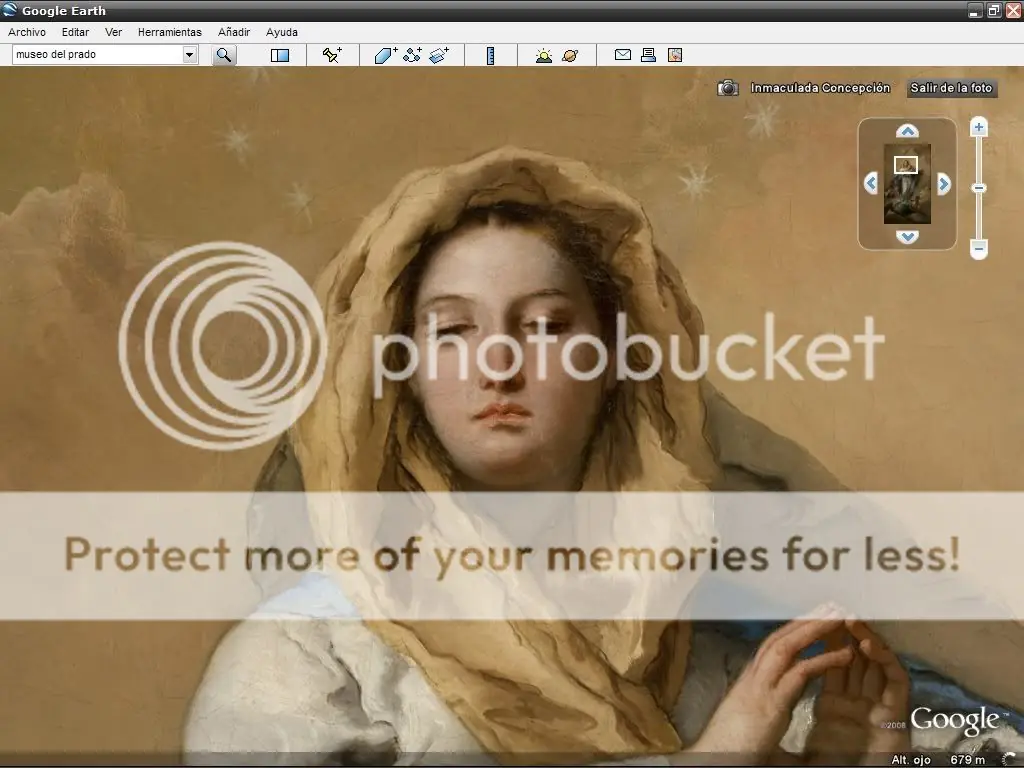Click the camera icon beside Inmaculada Concepción
The width and height of the screenshot is (1024, 768).
[728, 88]
